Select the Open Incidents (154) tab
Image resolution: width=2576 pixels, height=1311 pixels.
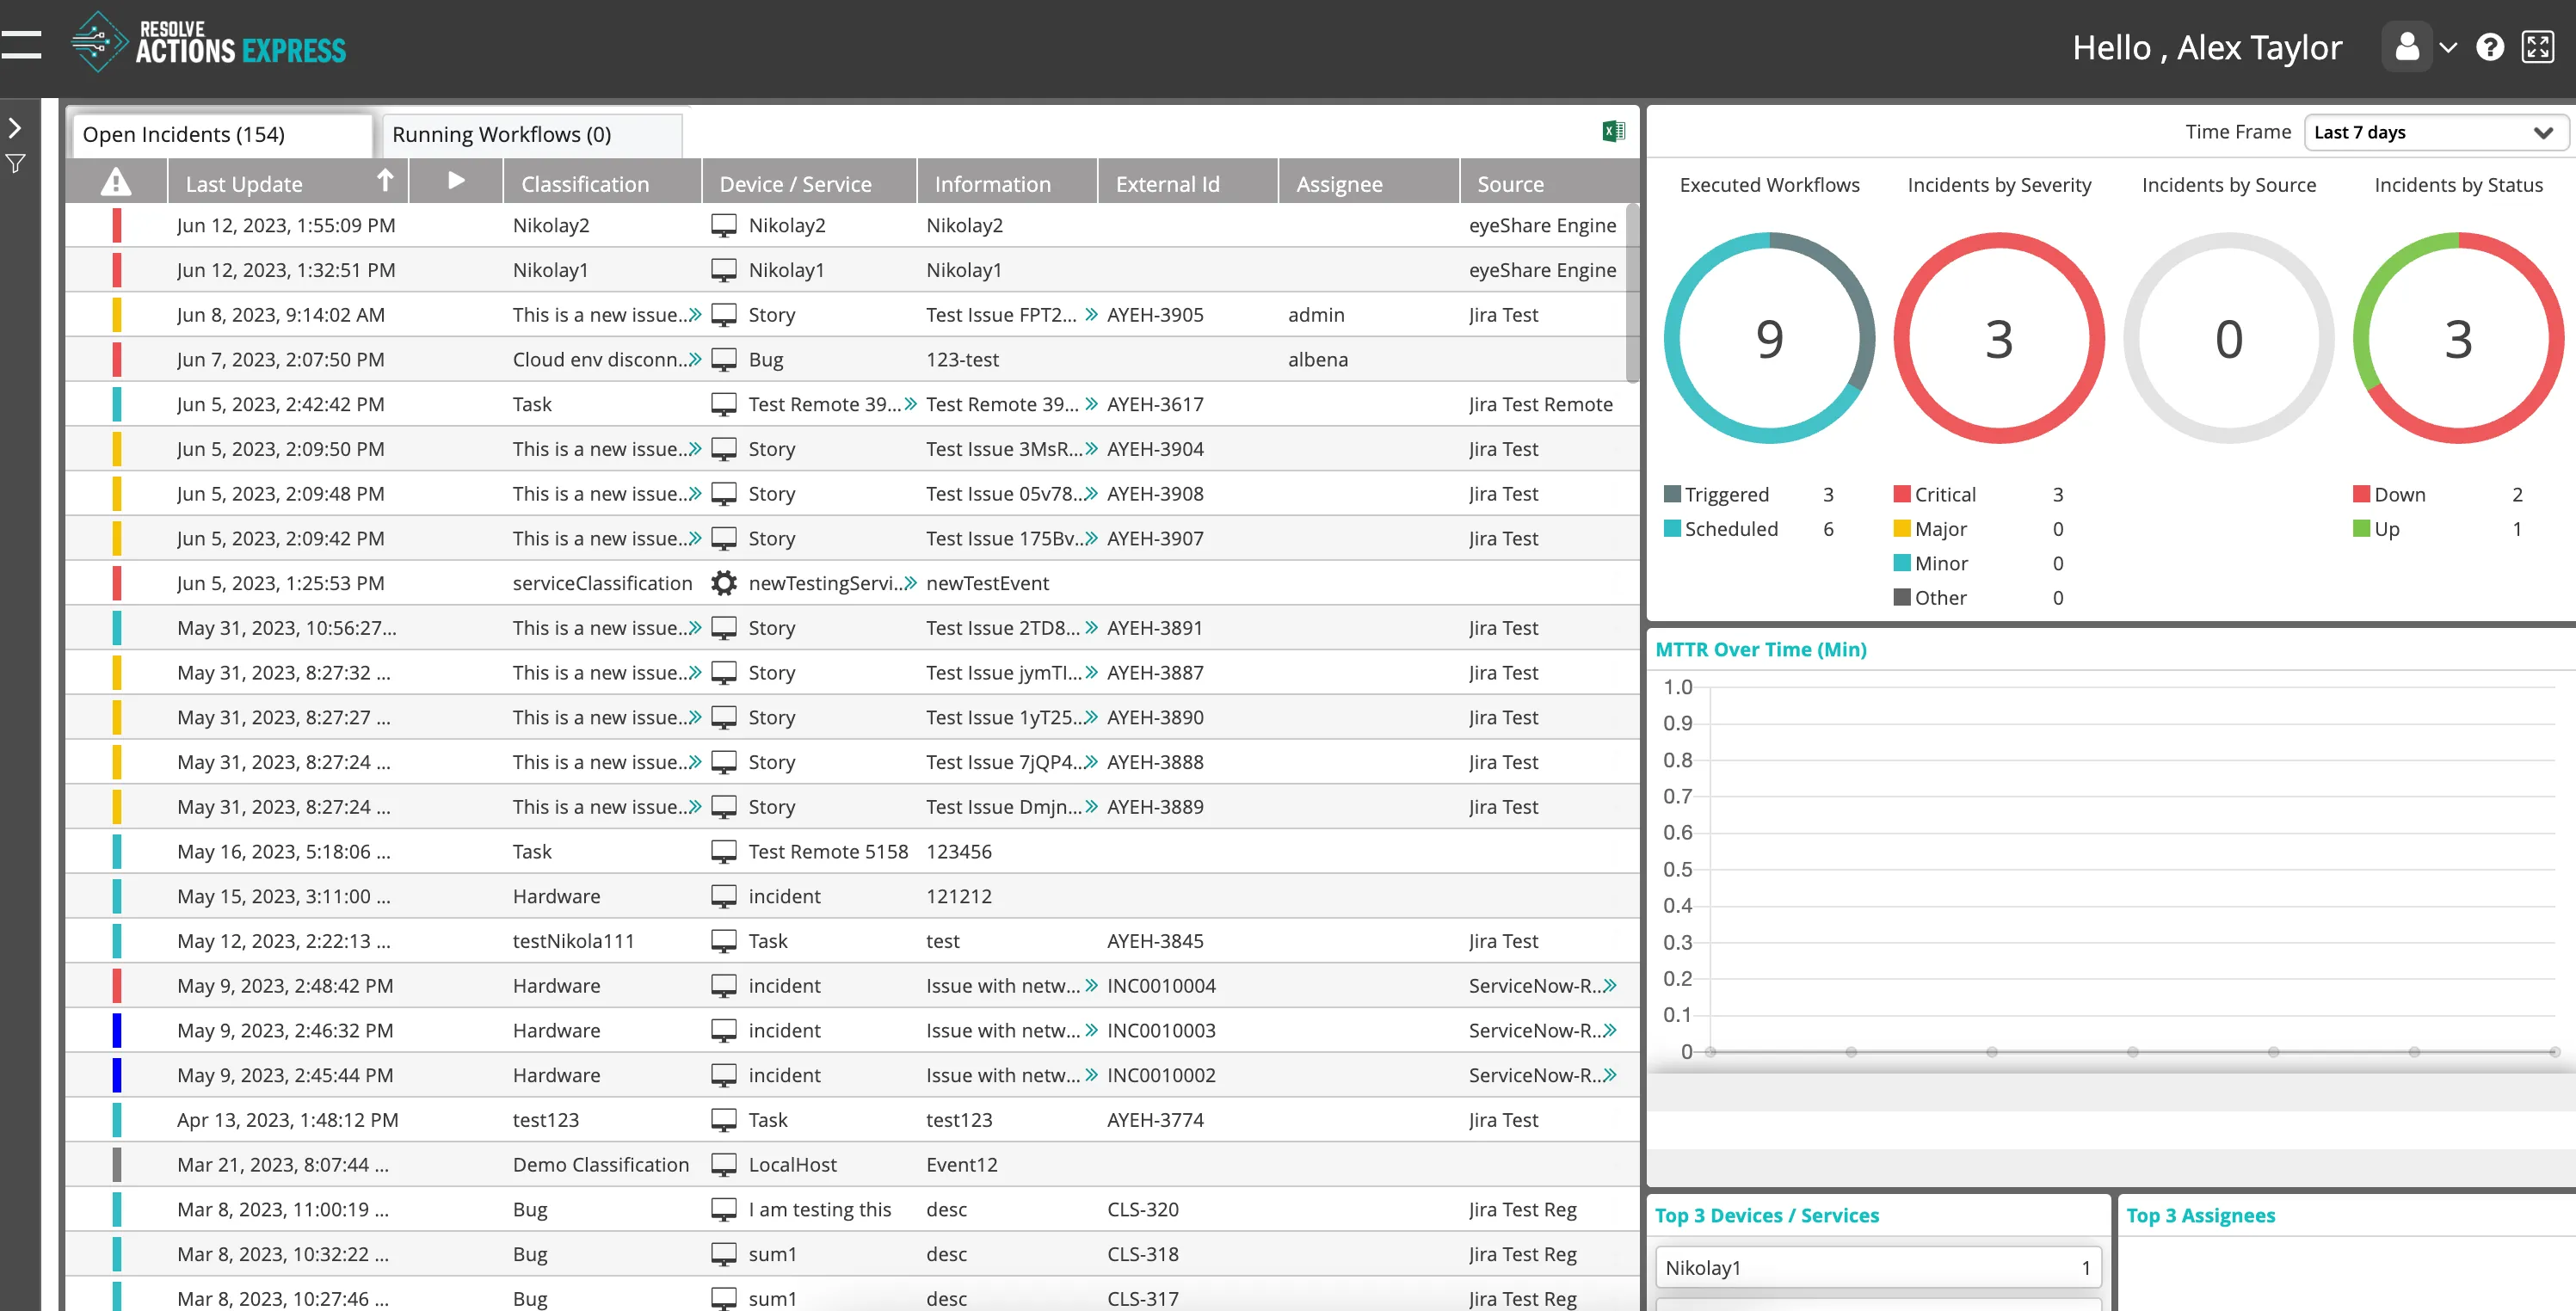pos(184,134)
